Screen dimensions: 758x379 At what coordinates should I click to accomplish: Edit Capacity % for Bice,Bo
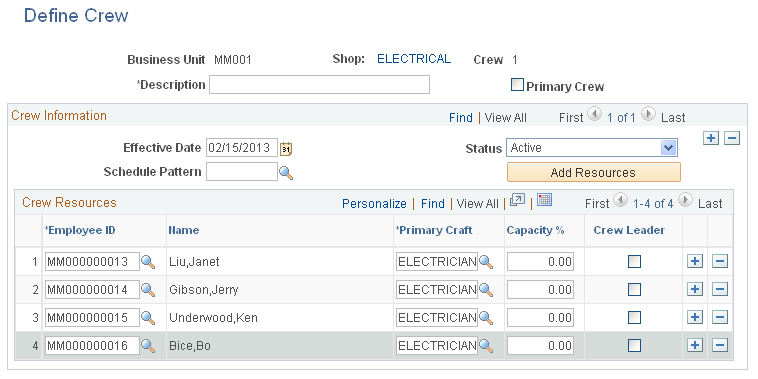pos(540,346)
